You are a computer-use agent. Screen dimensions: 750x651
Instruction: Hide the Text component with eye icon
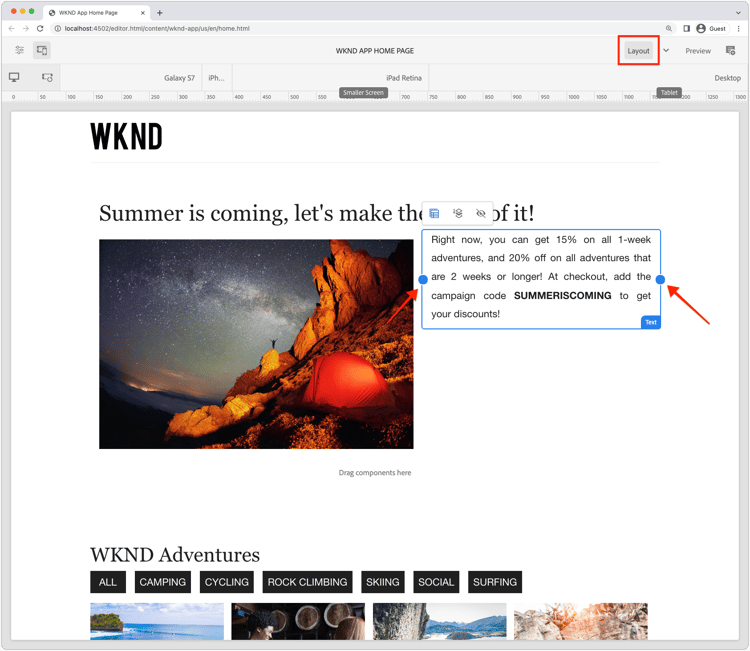click(x=481, y=213)
